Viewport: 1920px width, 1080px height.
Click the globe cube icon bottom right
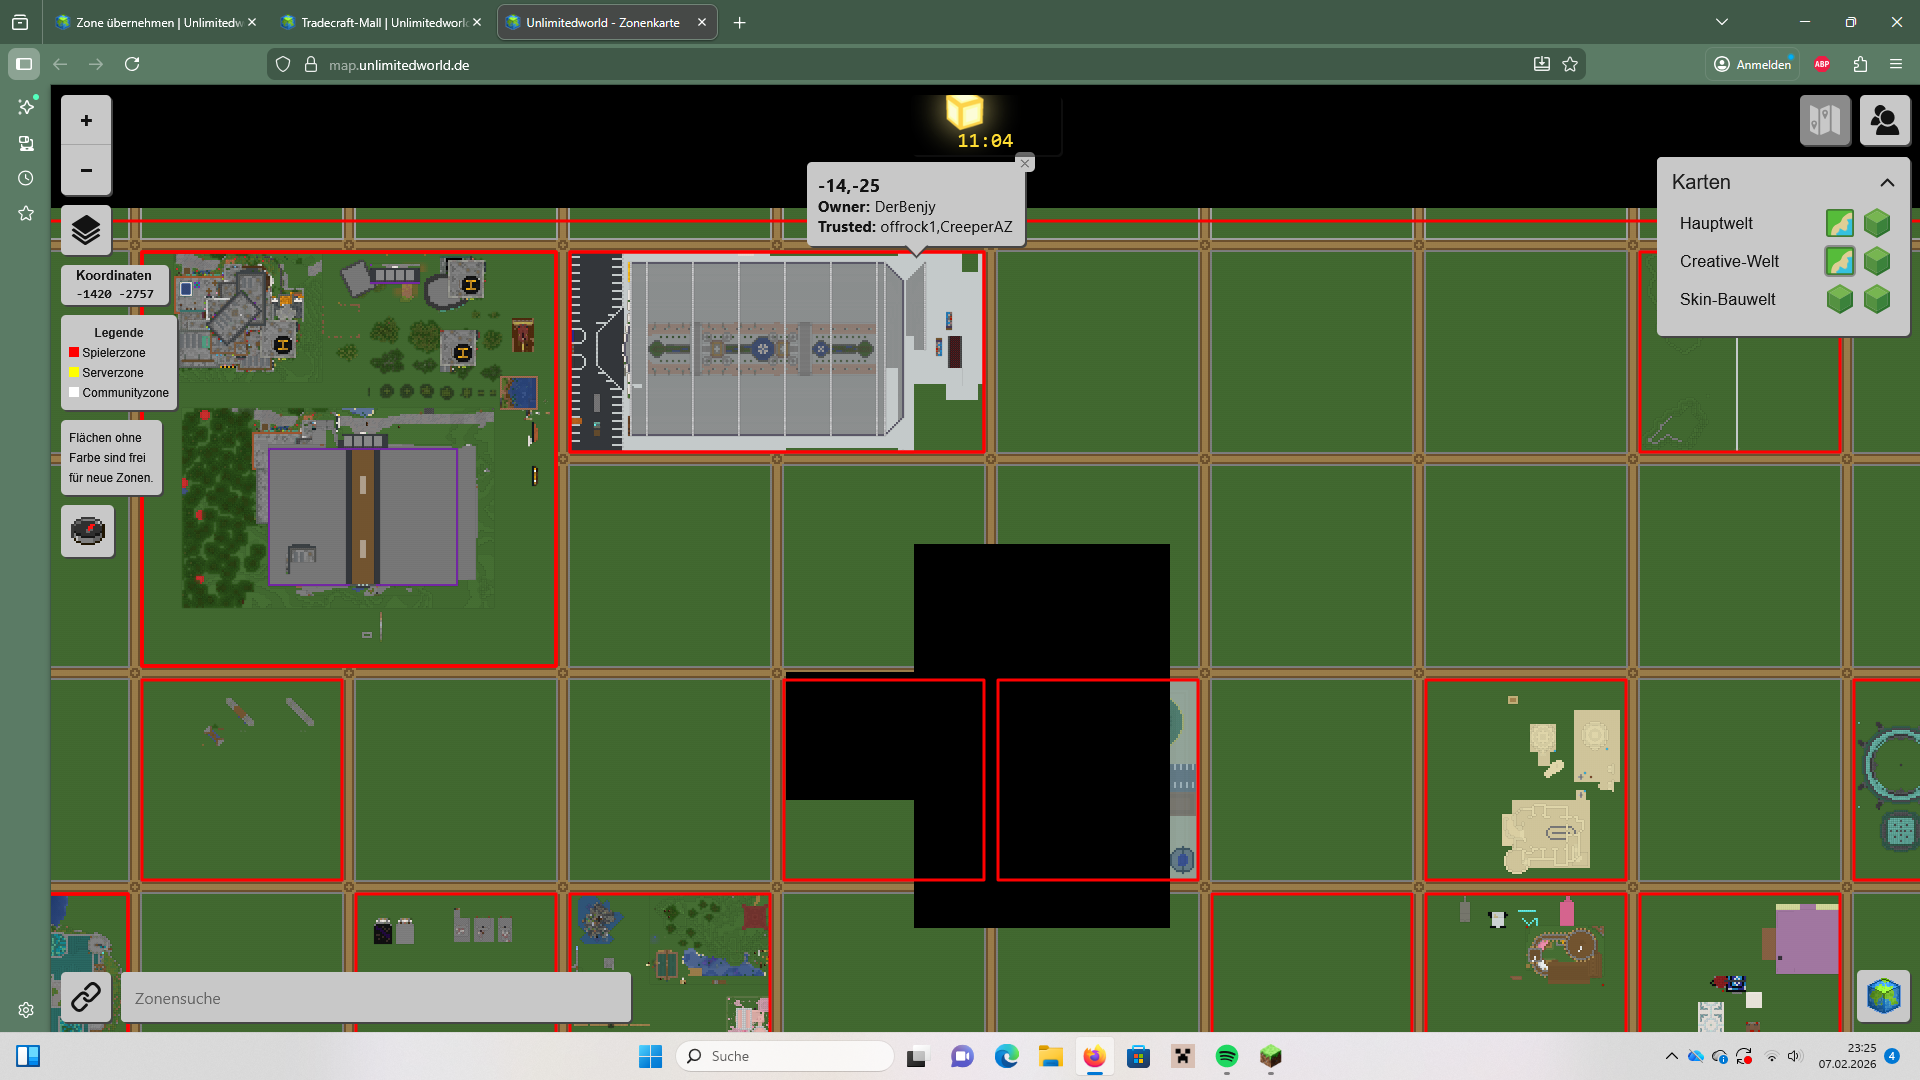(1883, 996)
